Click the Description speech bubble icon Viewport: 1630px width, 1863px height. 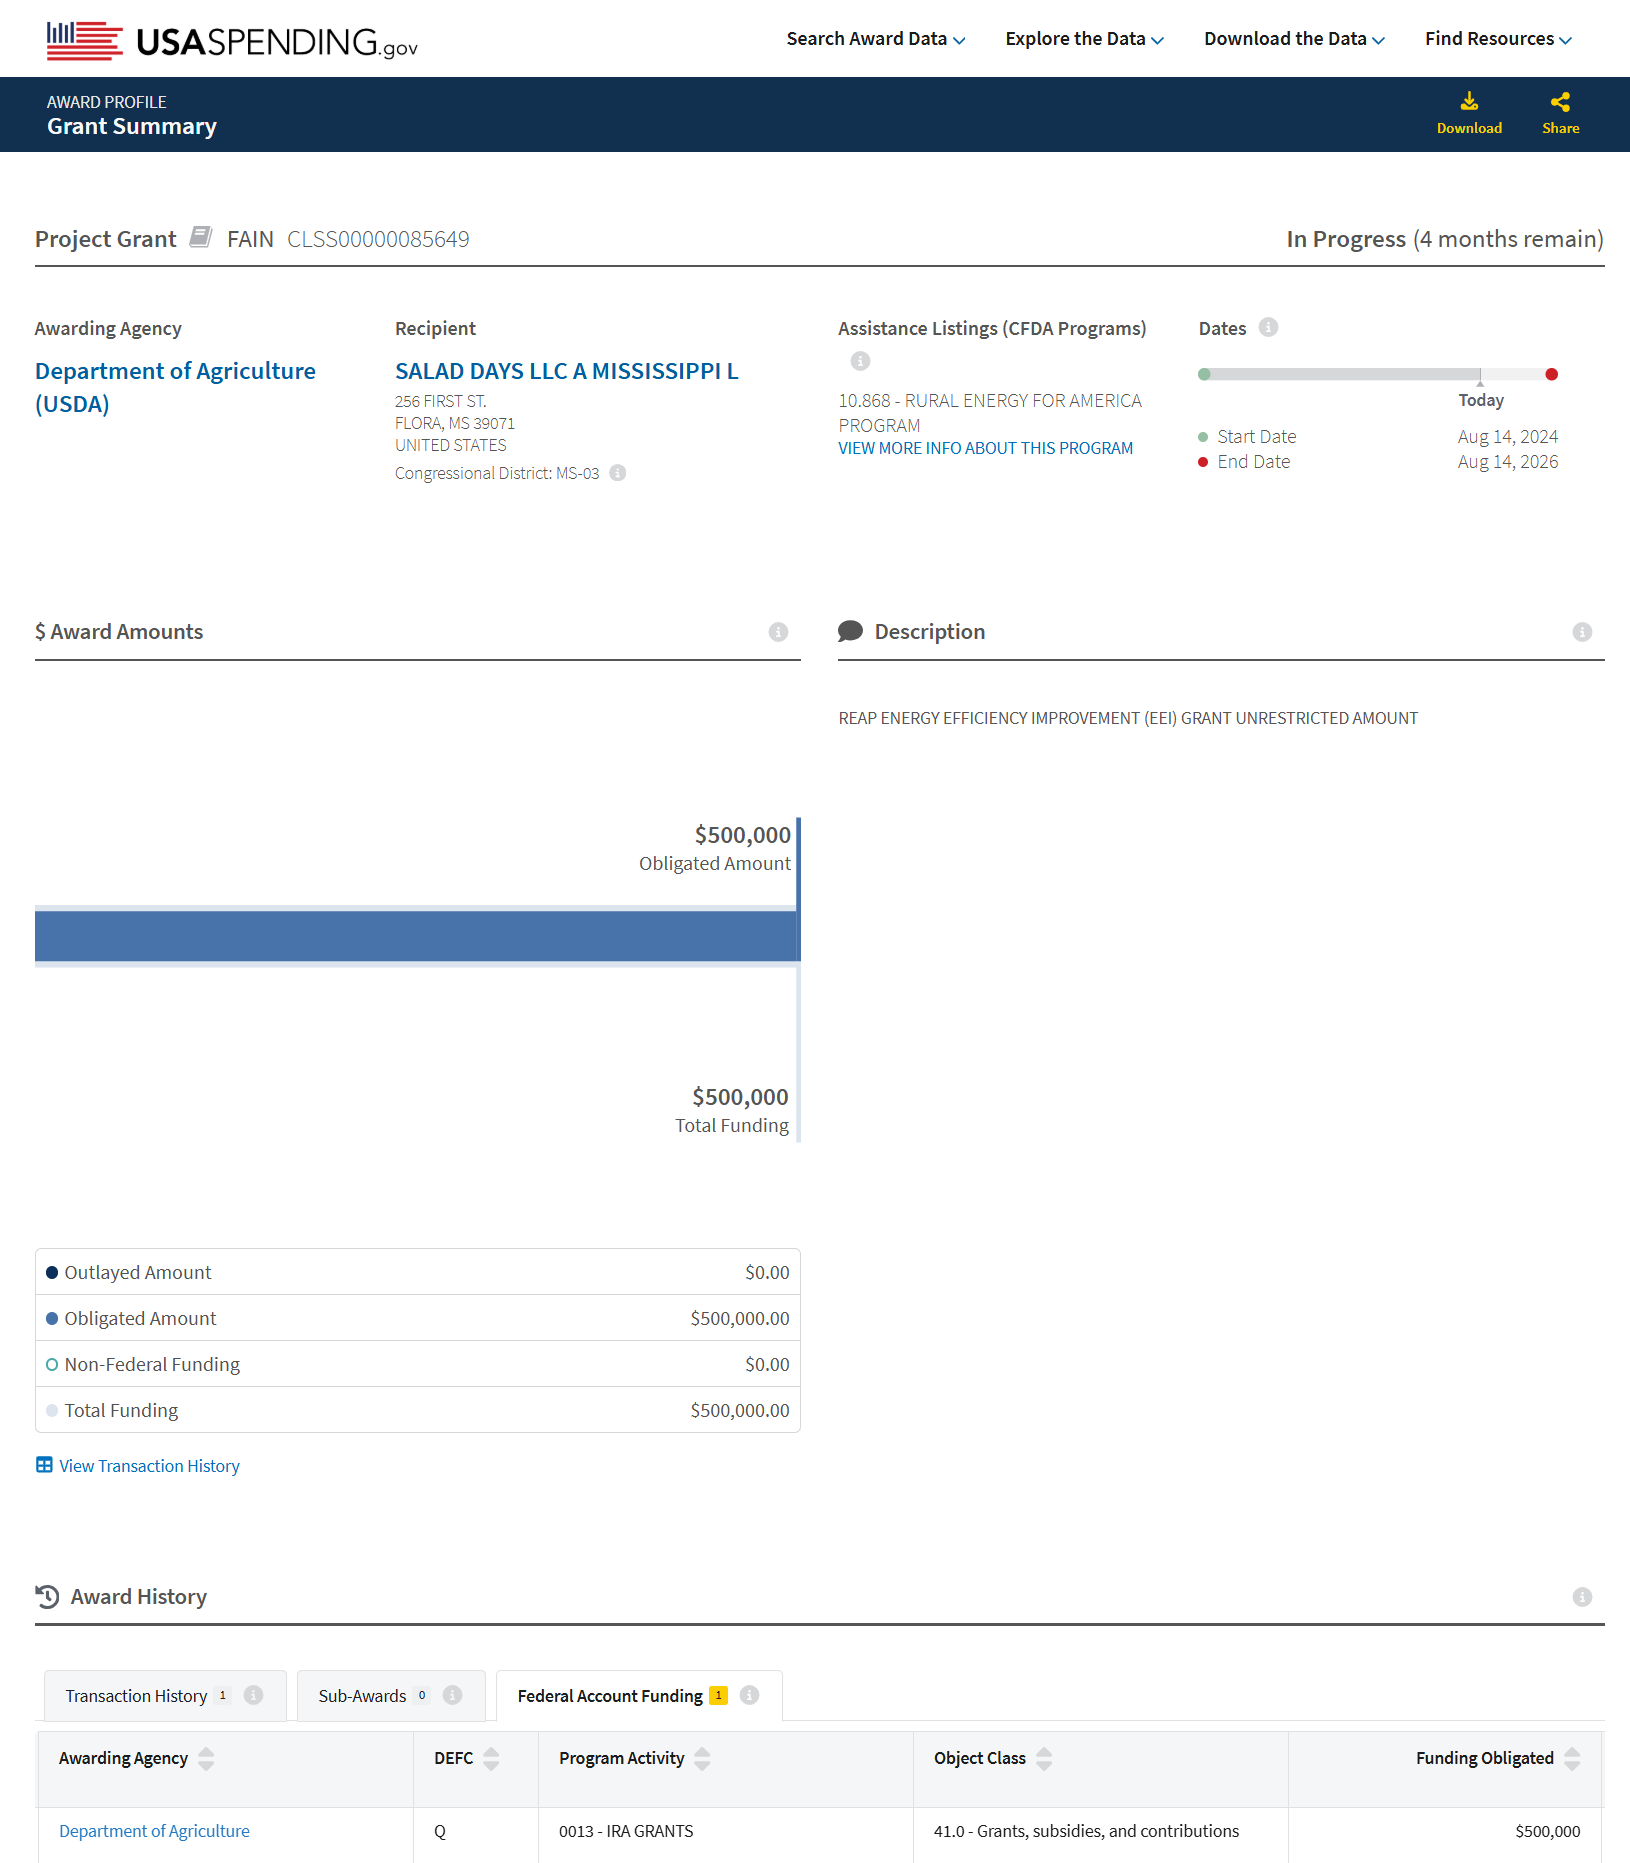[850, 631]
